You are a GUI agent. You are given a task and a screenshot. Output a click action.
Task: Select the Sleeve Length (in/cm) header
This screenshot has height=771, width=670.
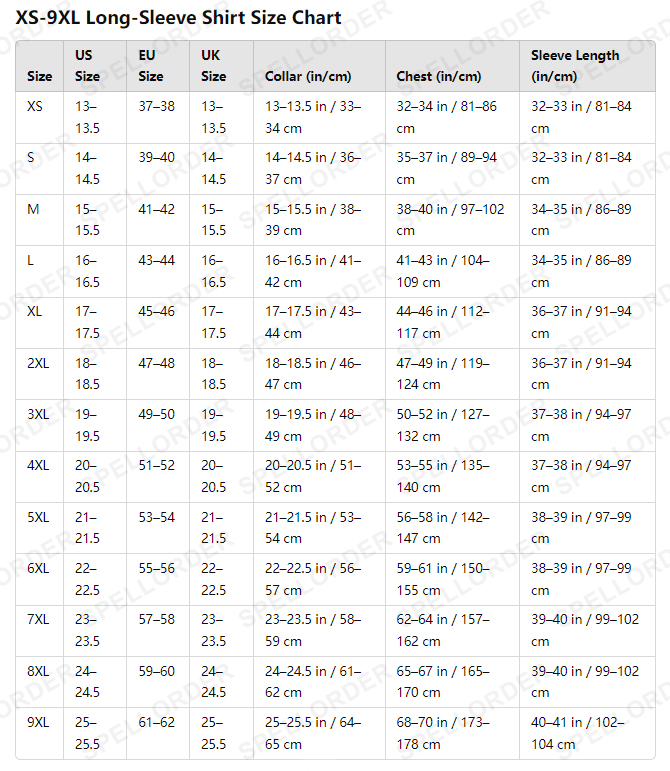point(575,66)
